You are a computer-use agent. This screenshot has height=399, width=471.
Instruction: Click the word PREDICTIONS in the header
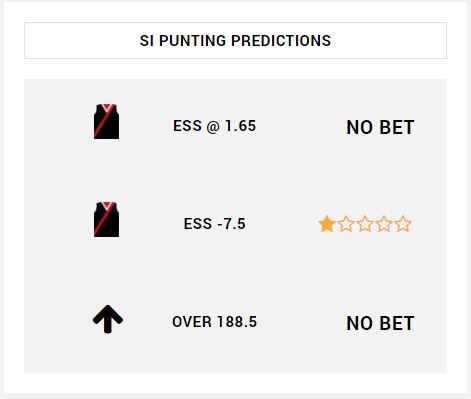click(x=281, y=41)
